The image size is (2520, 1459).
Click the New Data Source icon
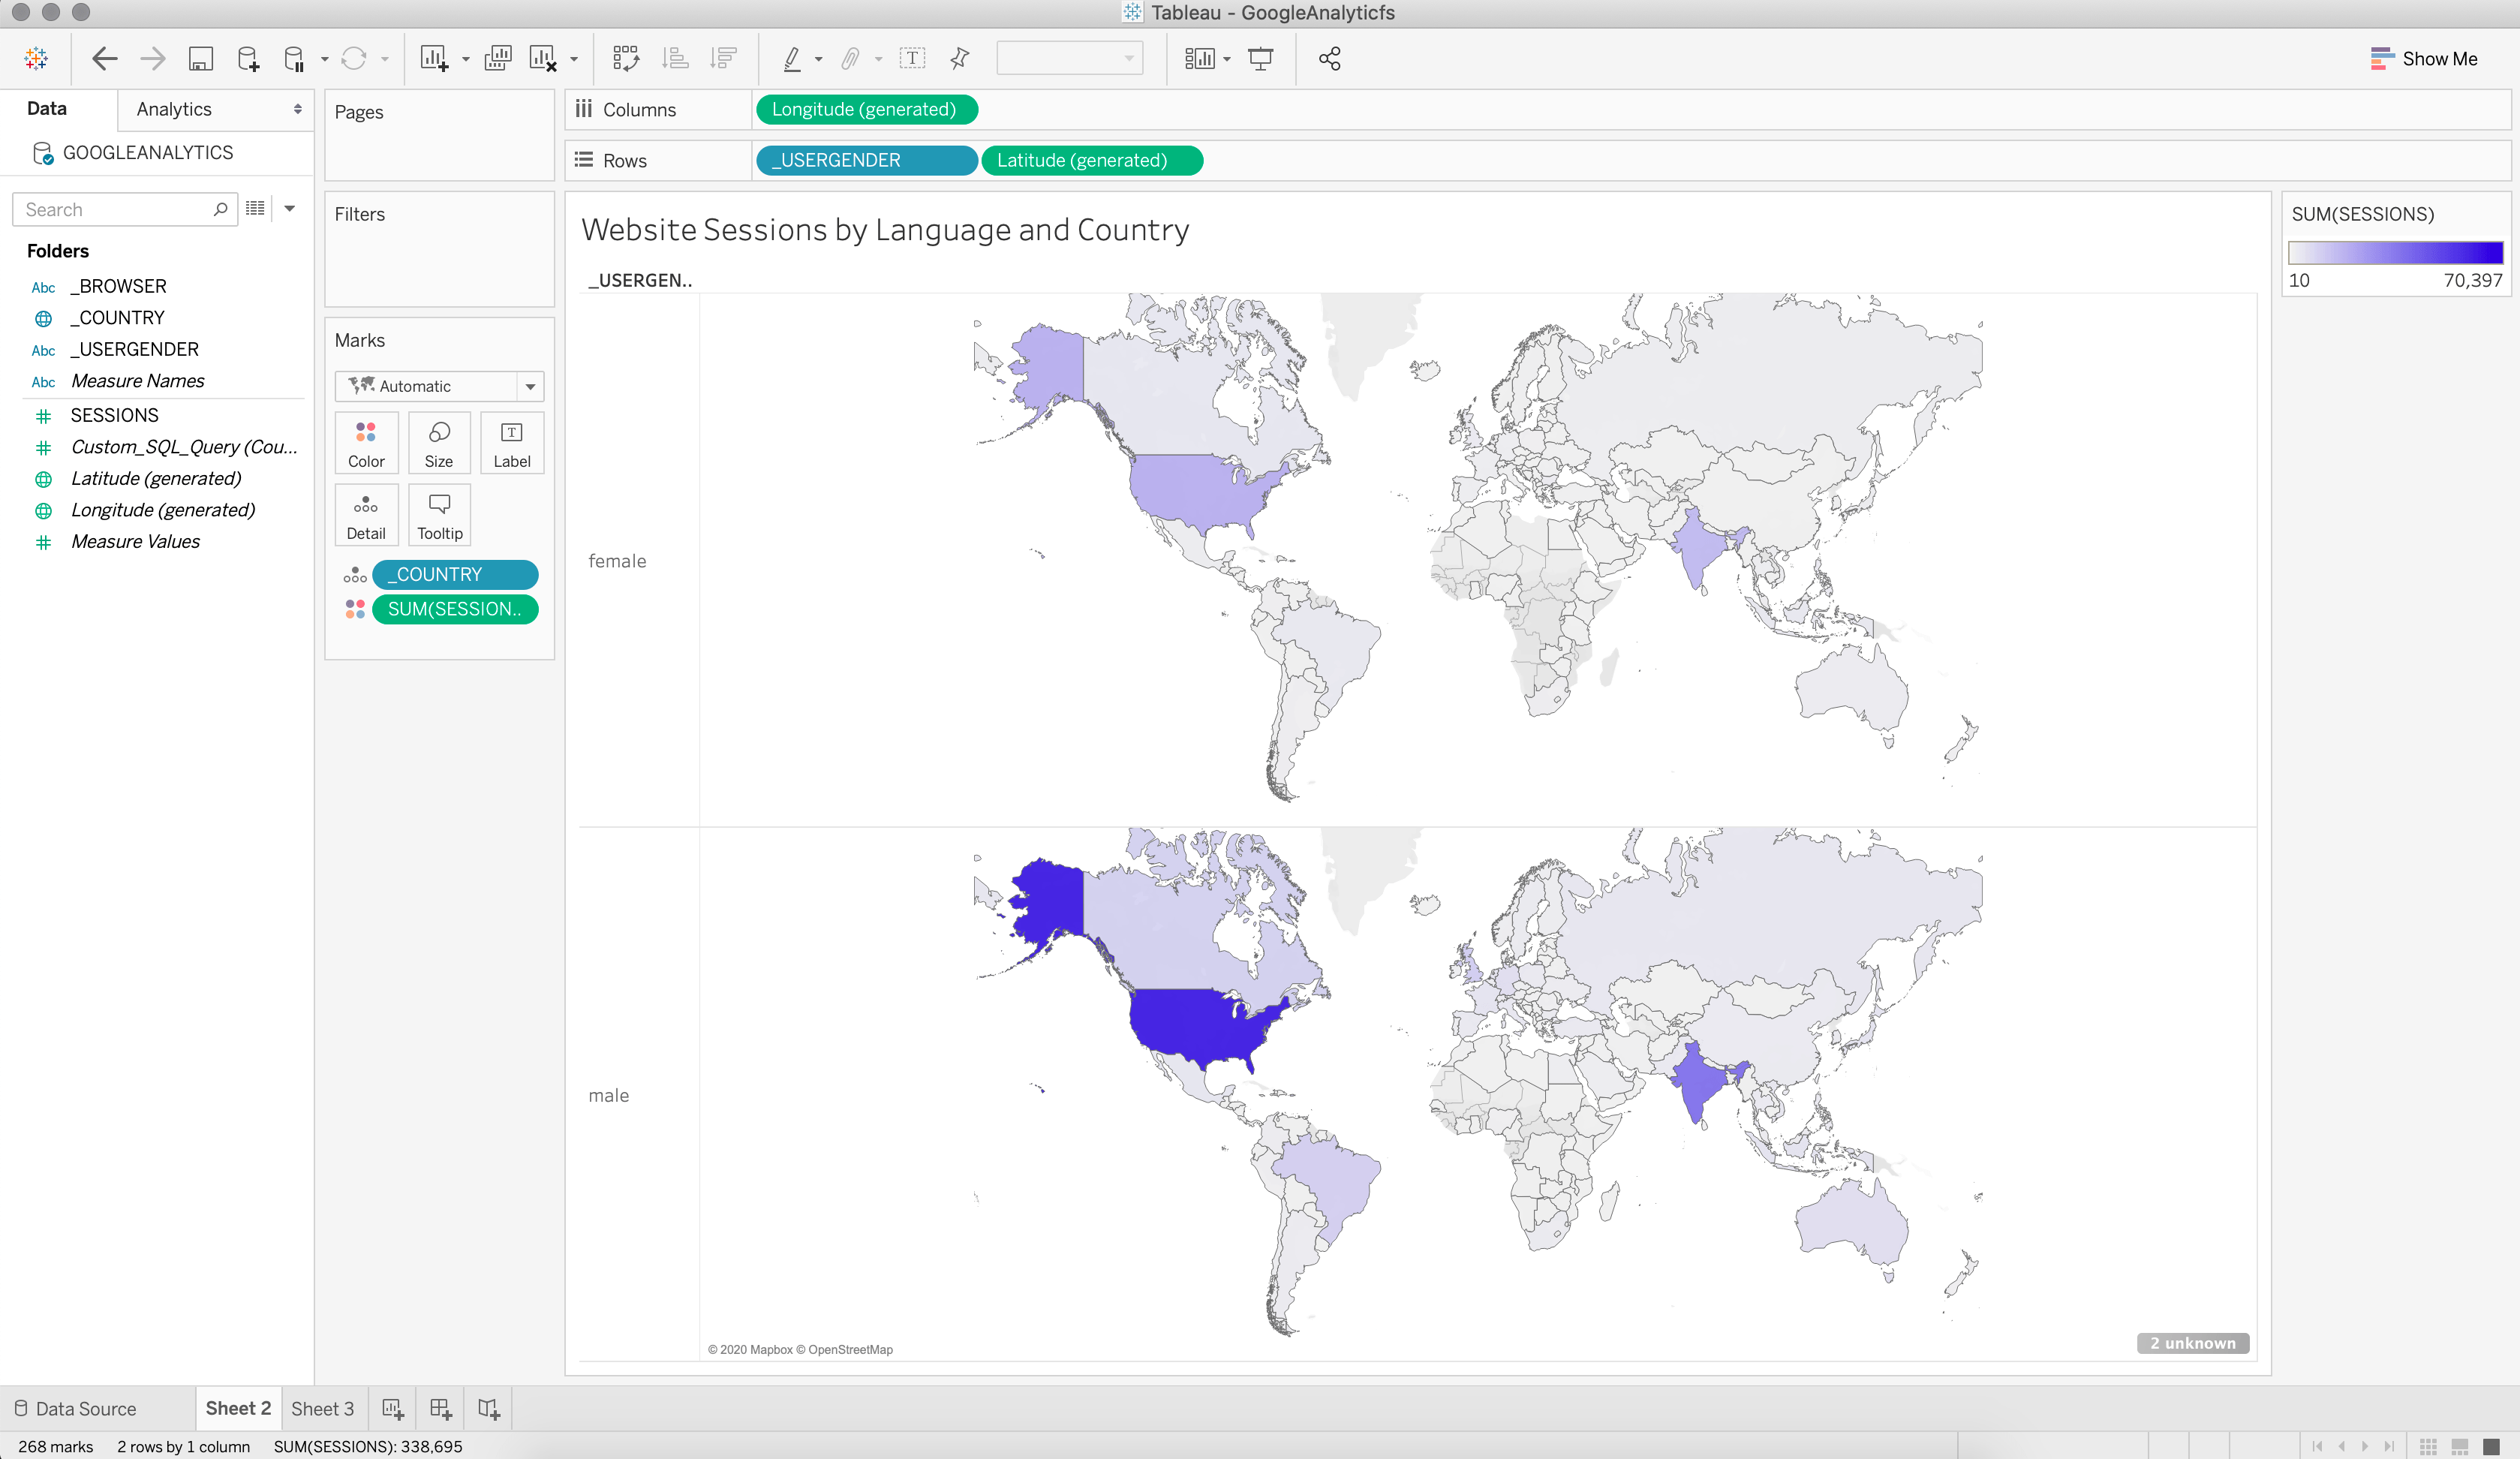[248, 59]
